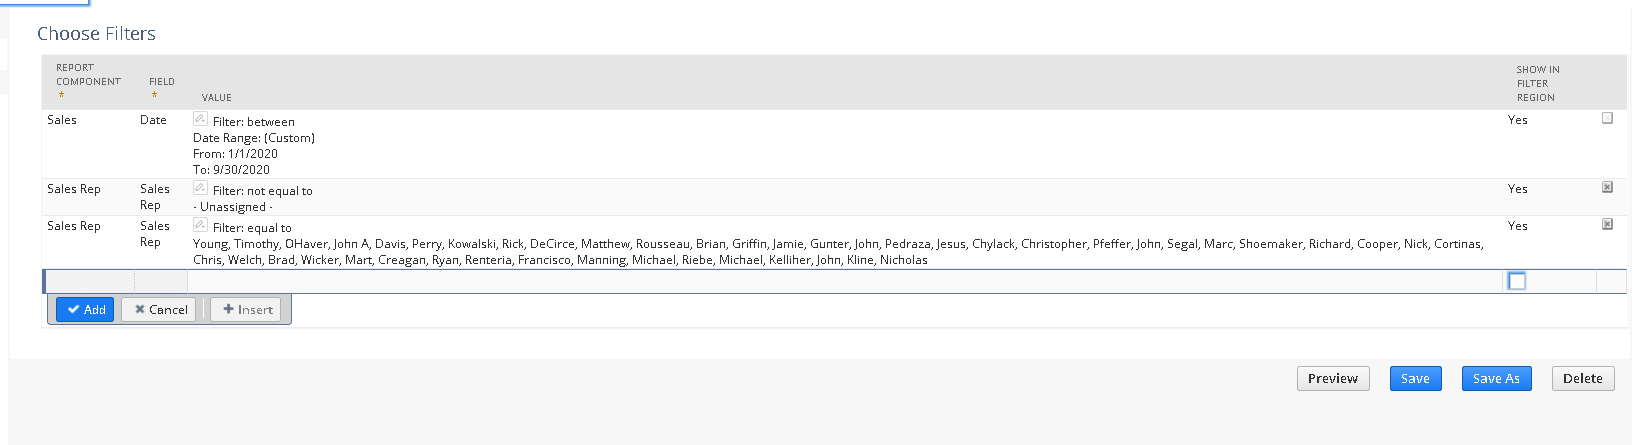Delete the report

(1582, 379)
